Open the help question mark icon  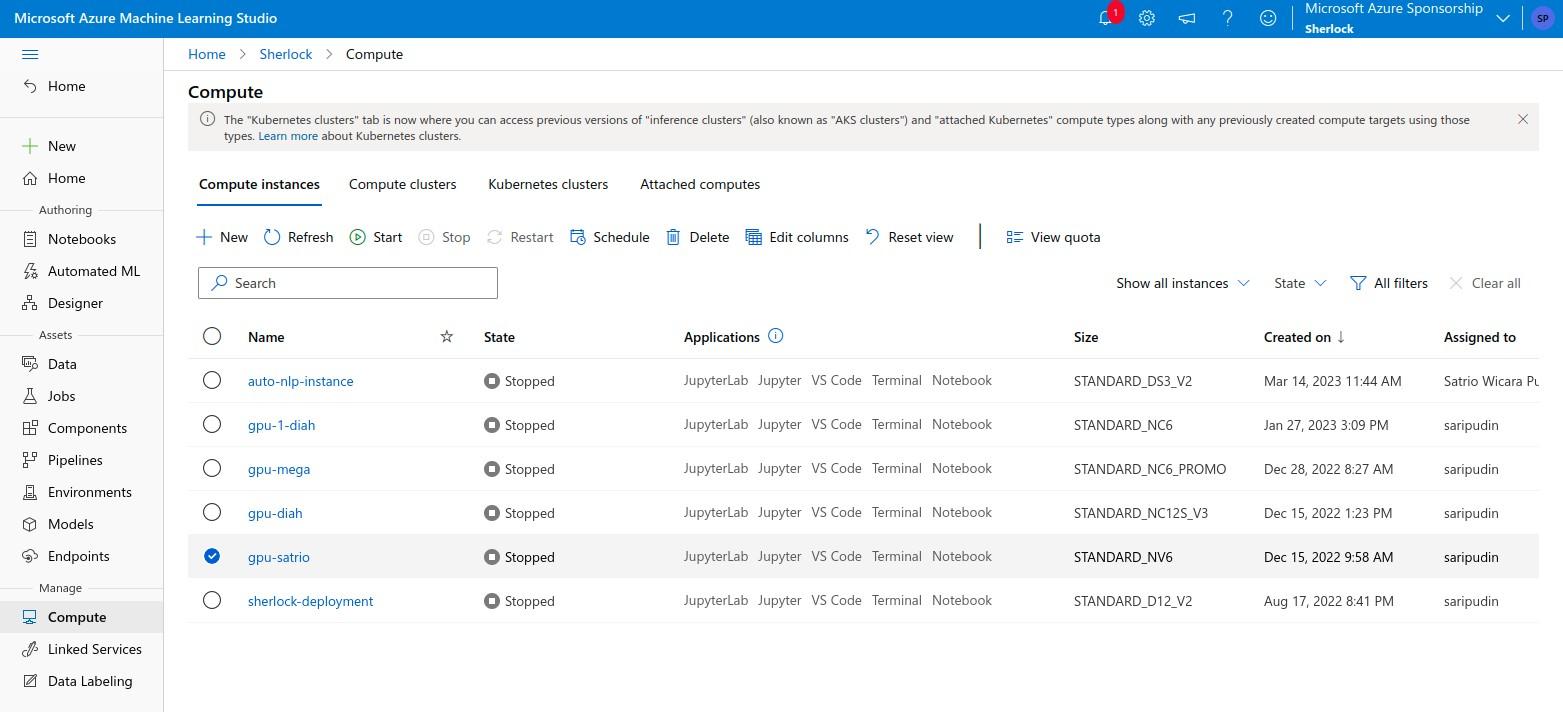(x=1227, y=18)
